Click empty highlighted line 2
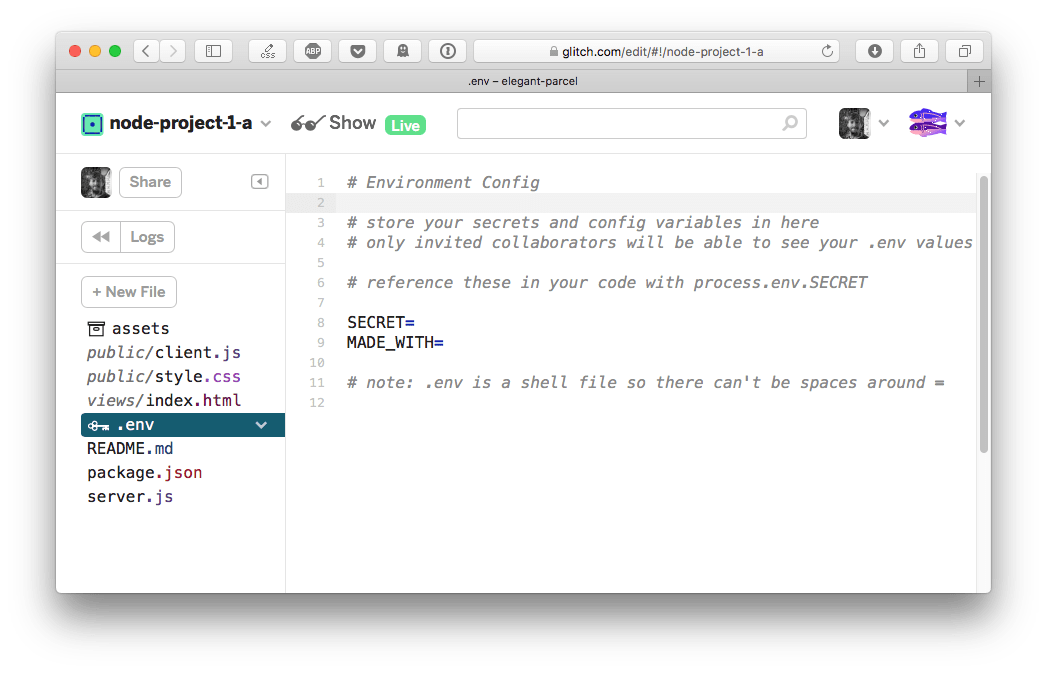Image resolution: width=1047 pixels, height=673 pixels. (630, 202)
